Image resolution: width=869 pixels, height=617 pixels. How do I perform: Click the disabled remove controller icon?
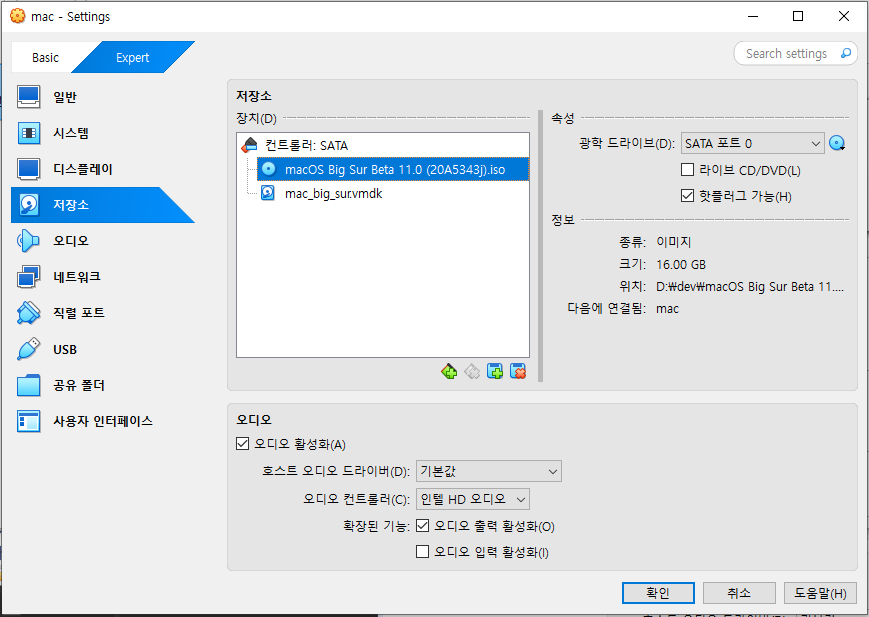[x=472, y=371]
